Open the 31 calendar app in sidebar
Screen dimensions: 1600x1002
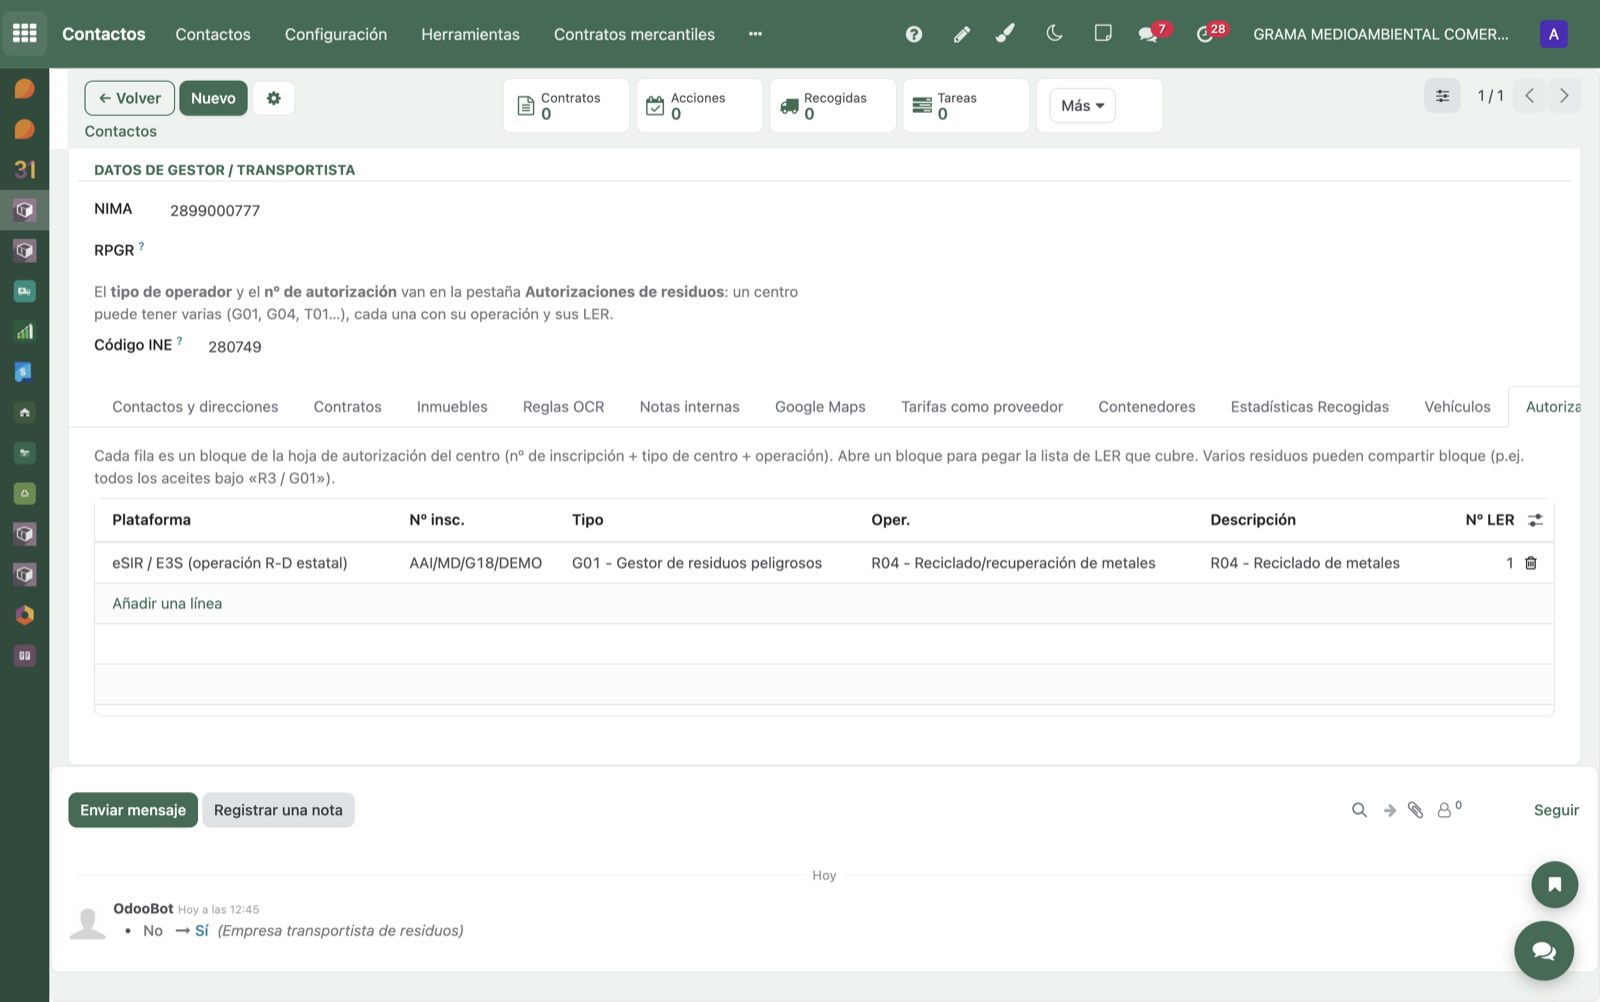point(24,170)
